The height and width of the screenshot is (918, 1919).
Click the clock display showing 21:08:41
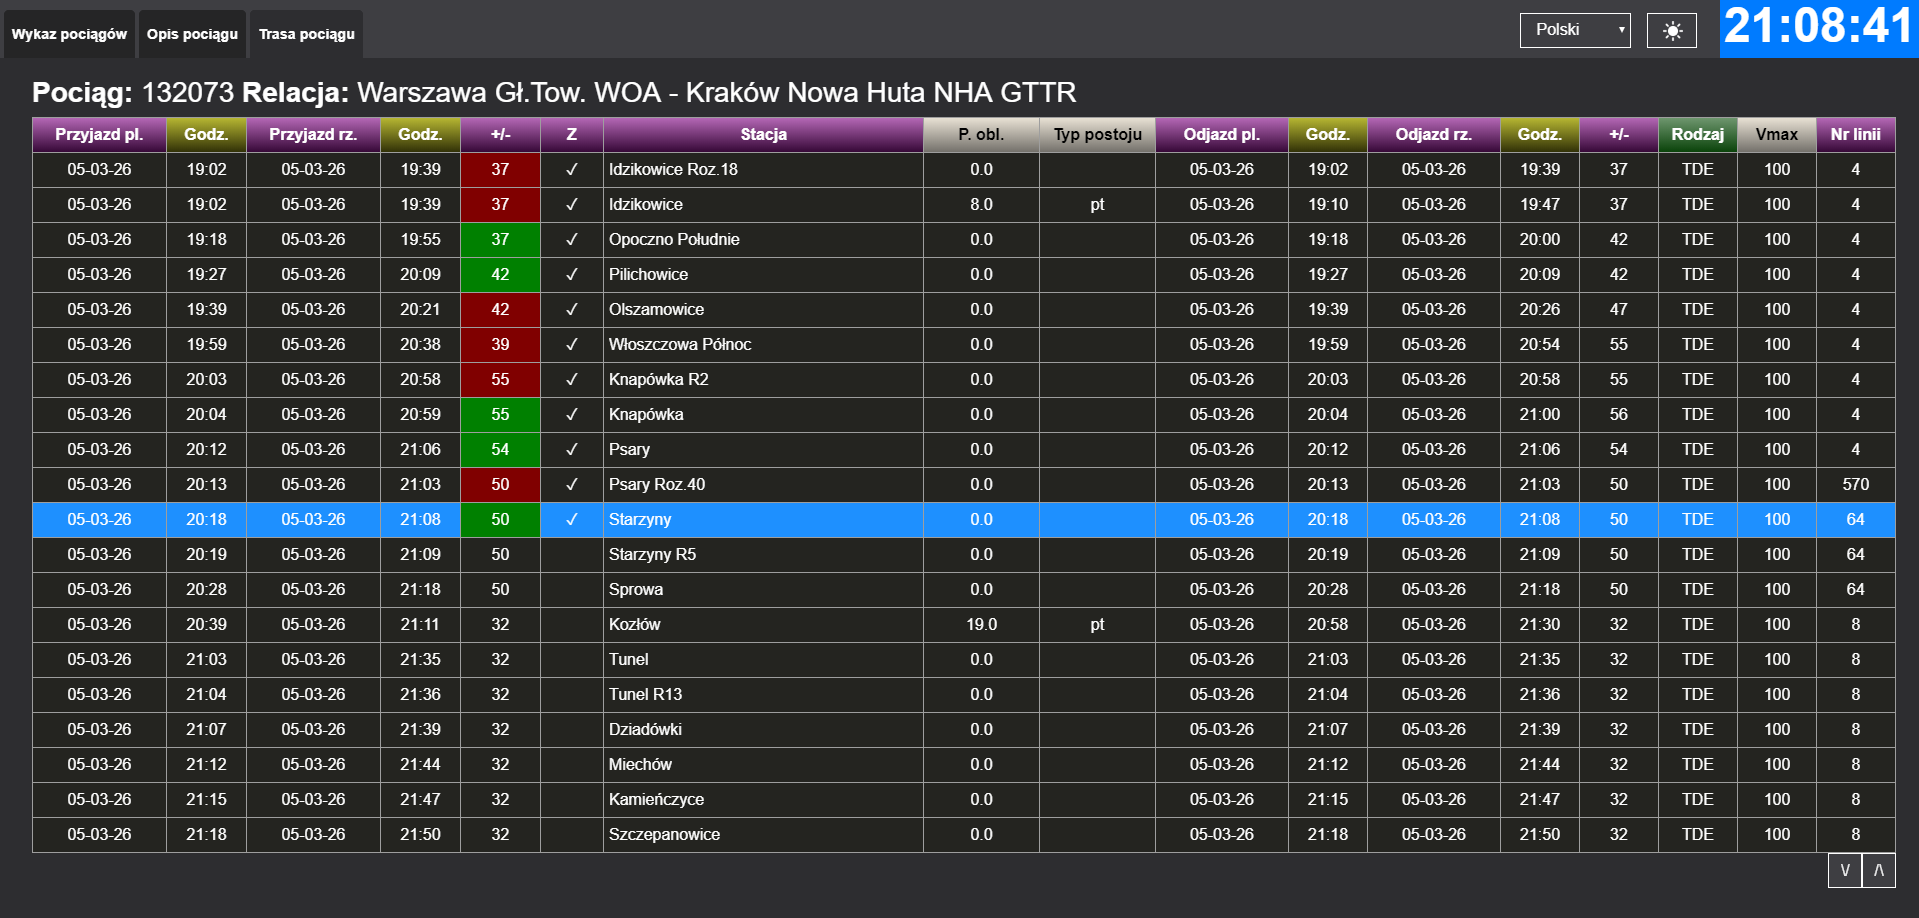[x=1818, y=27]
